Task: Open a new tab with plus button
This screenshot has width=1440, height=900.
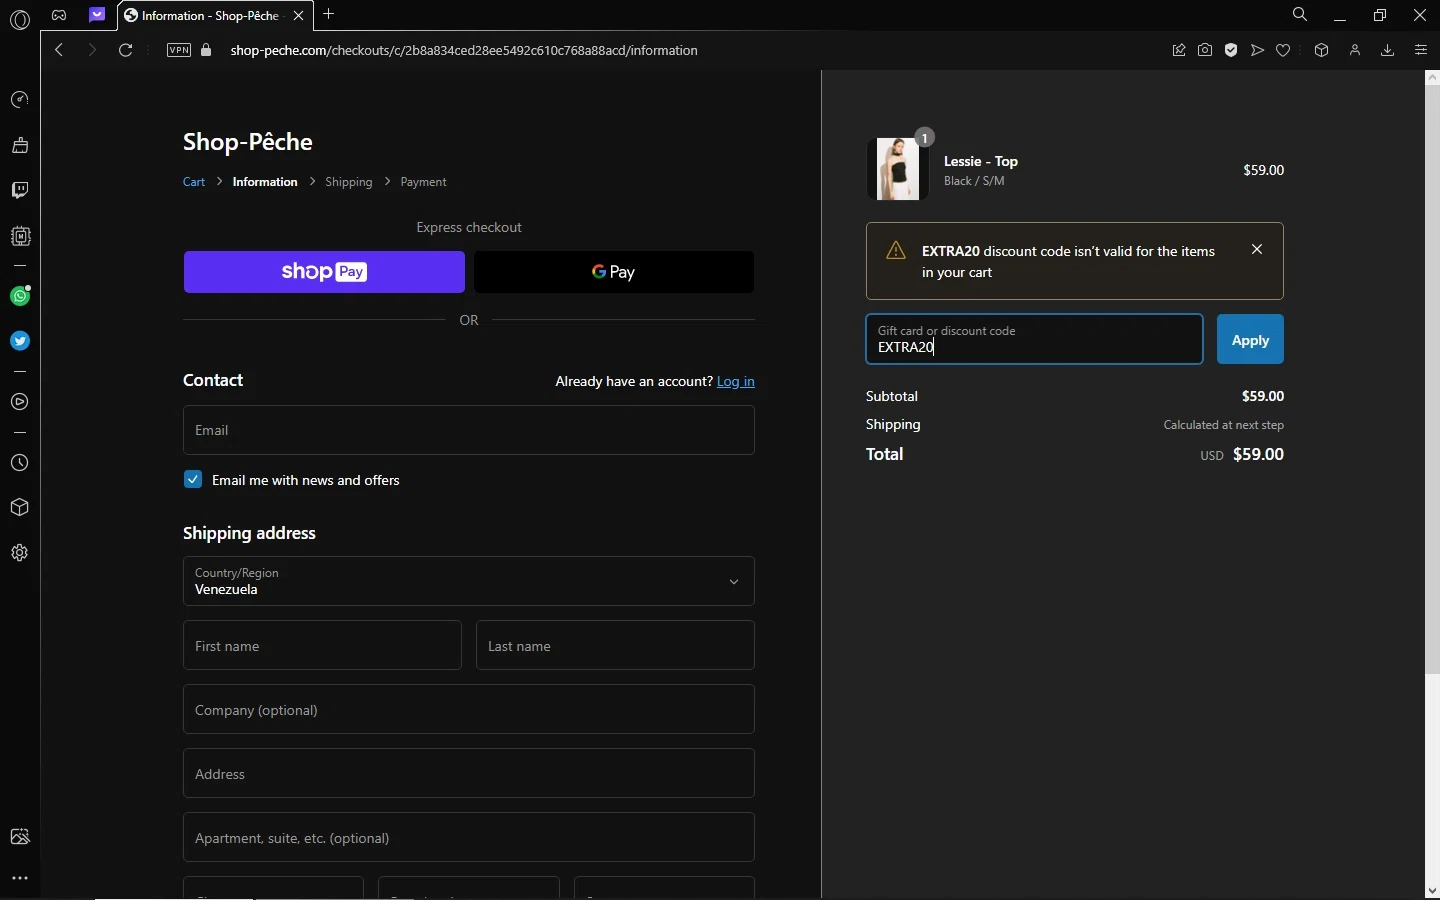Action: pos(329,14)
